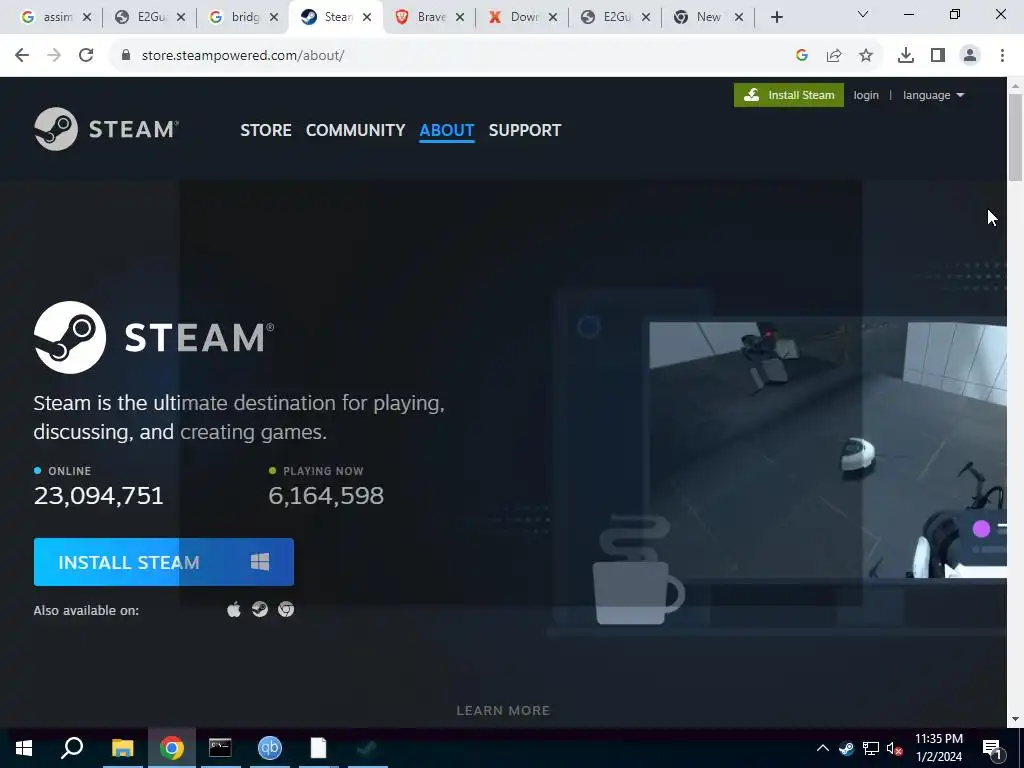Screen dimensions: 1024x768
Task: Click the network tray icon
Action: [871, 748]
